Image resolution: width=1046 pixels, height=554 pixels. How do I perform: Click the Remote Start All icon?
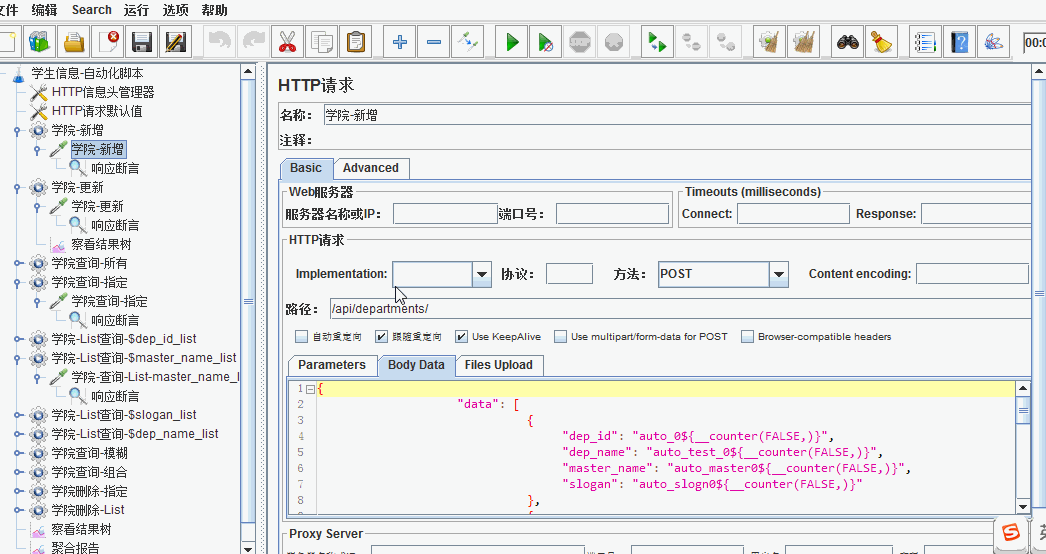pos(658,42)
